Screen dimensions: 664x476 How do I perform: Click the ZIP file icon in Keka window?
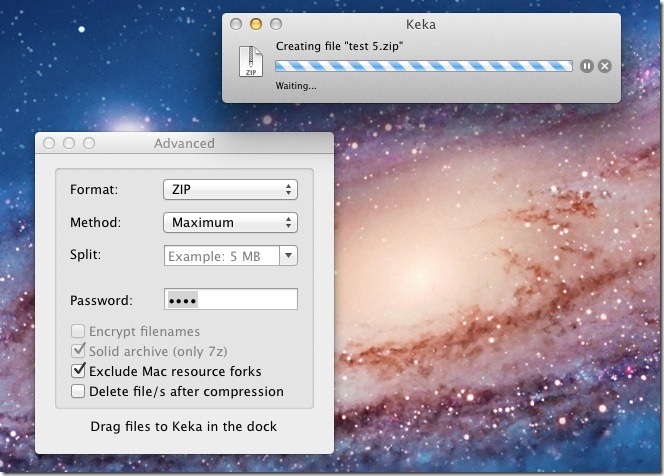point(251,61)
